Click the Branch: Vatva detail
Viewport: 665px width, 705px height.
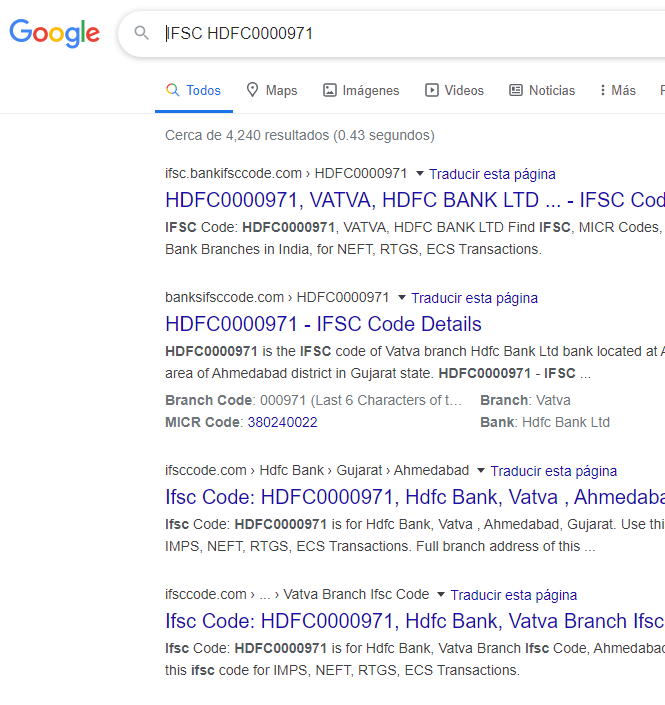click(x=525, y=400)
